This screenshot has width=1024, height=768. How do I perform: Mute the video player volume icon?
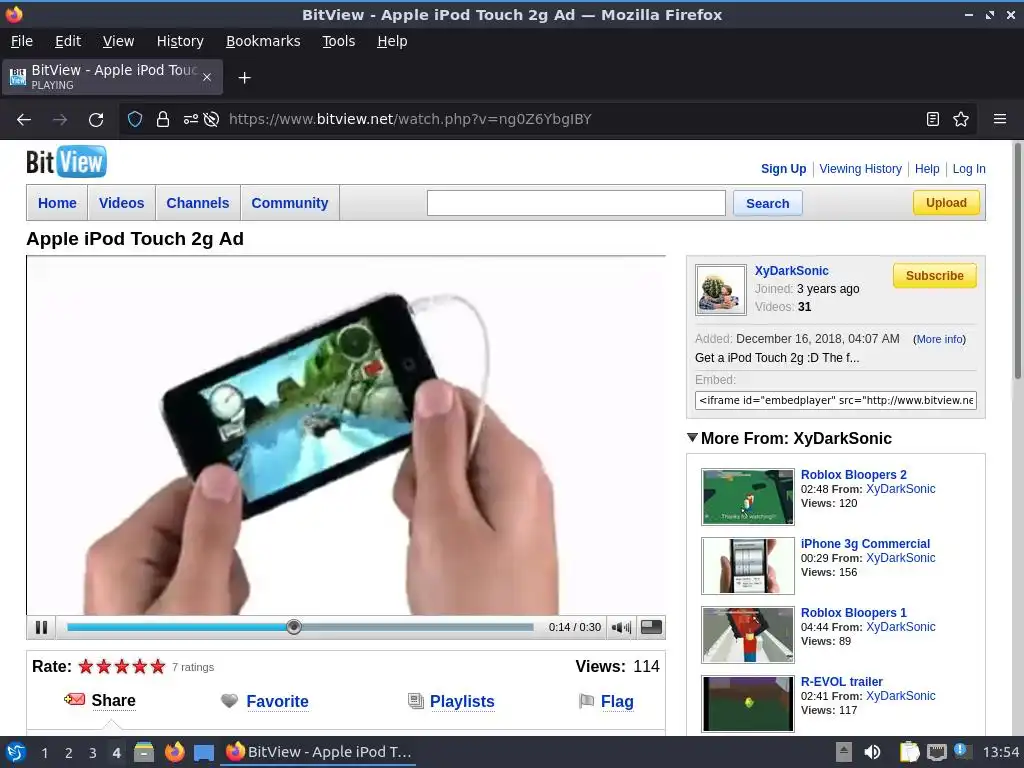point(620,628)
